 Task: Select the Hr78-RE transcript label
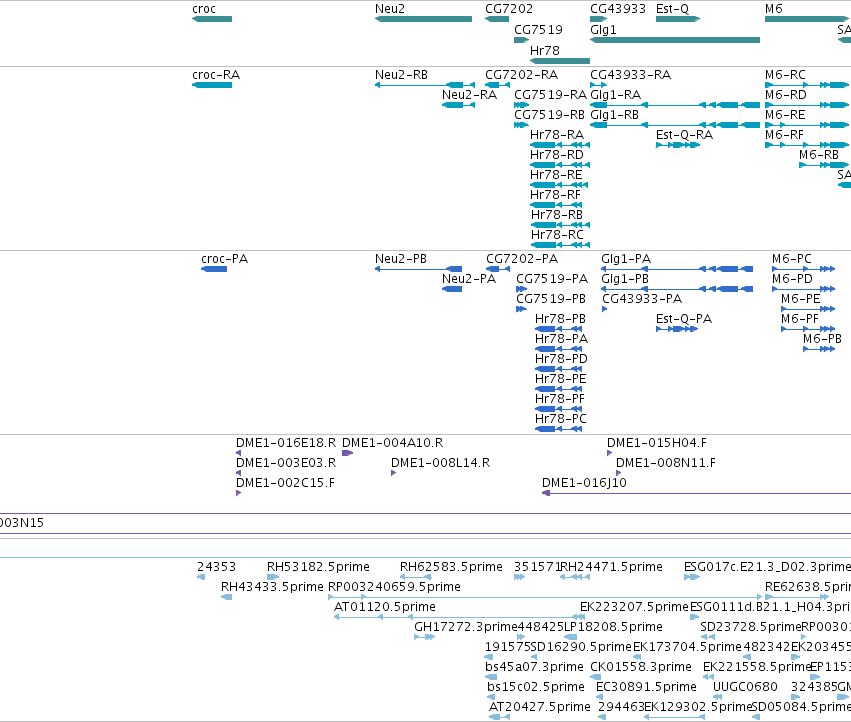(x=556, y=175)
